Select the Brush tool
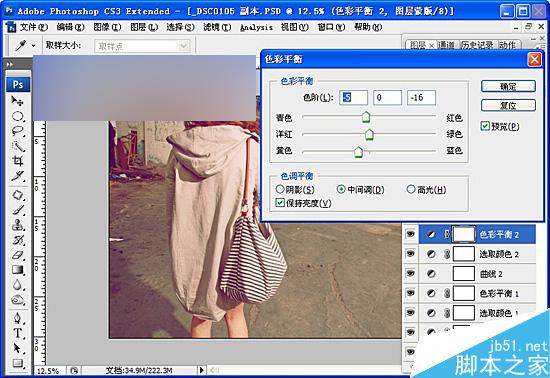Screen dimensions: 550x378 17,210
